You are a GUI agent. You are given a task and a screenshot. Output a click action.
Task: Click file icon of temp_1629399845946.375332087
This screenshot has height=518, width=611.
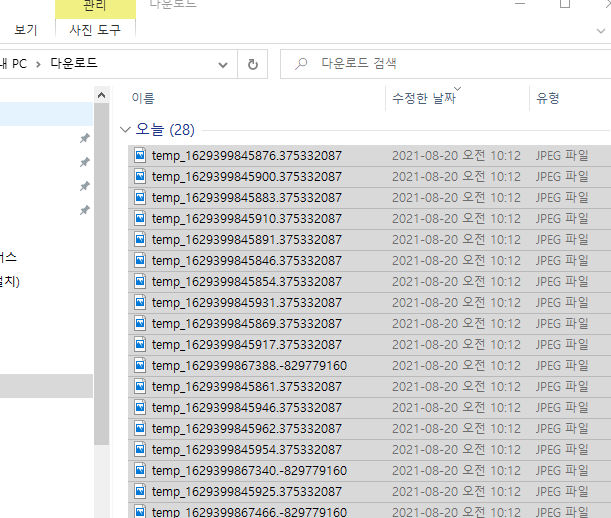140,408
